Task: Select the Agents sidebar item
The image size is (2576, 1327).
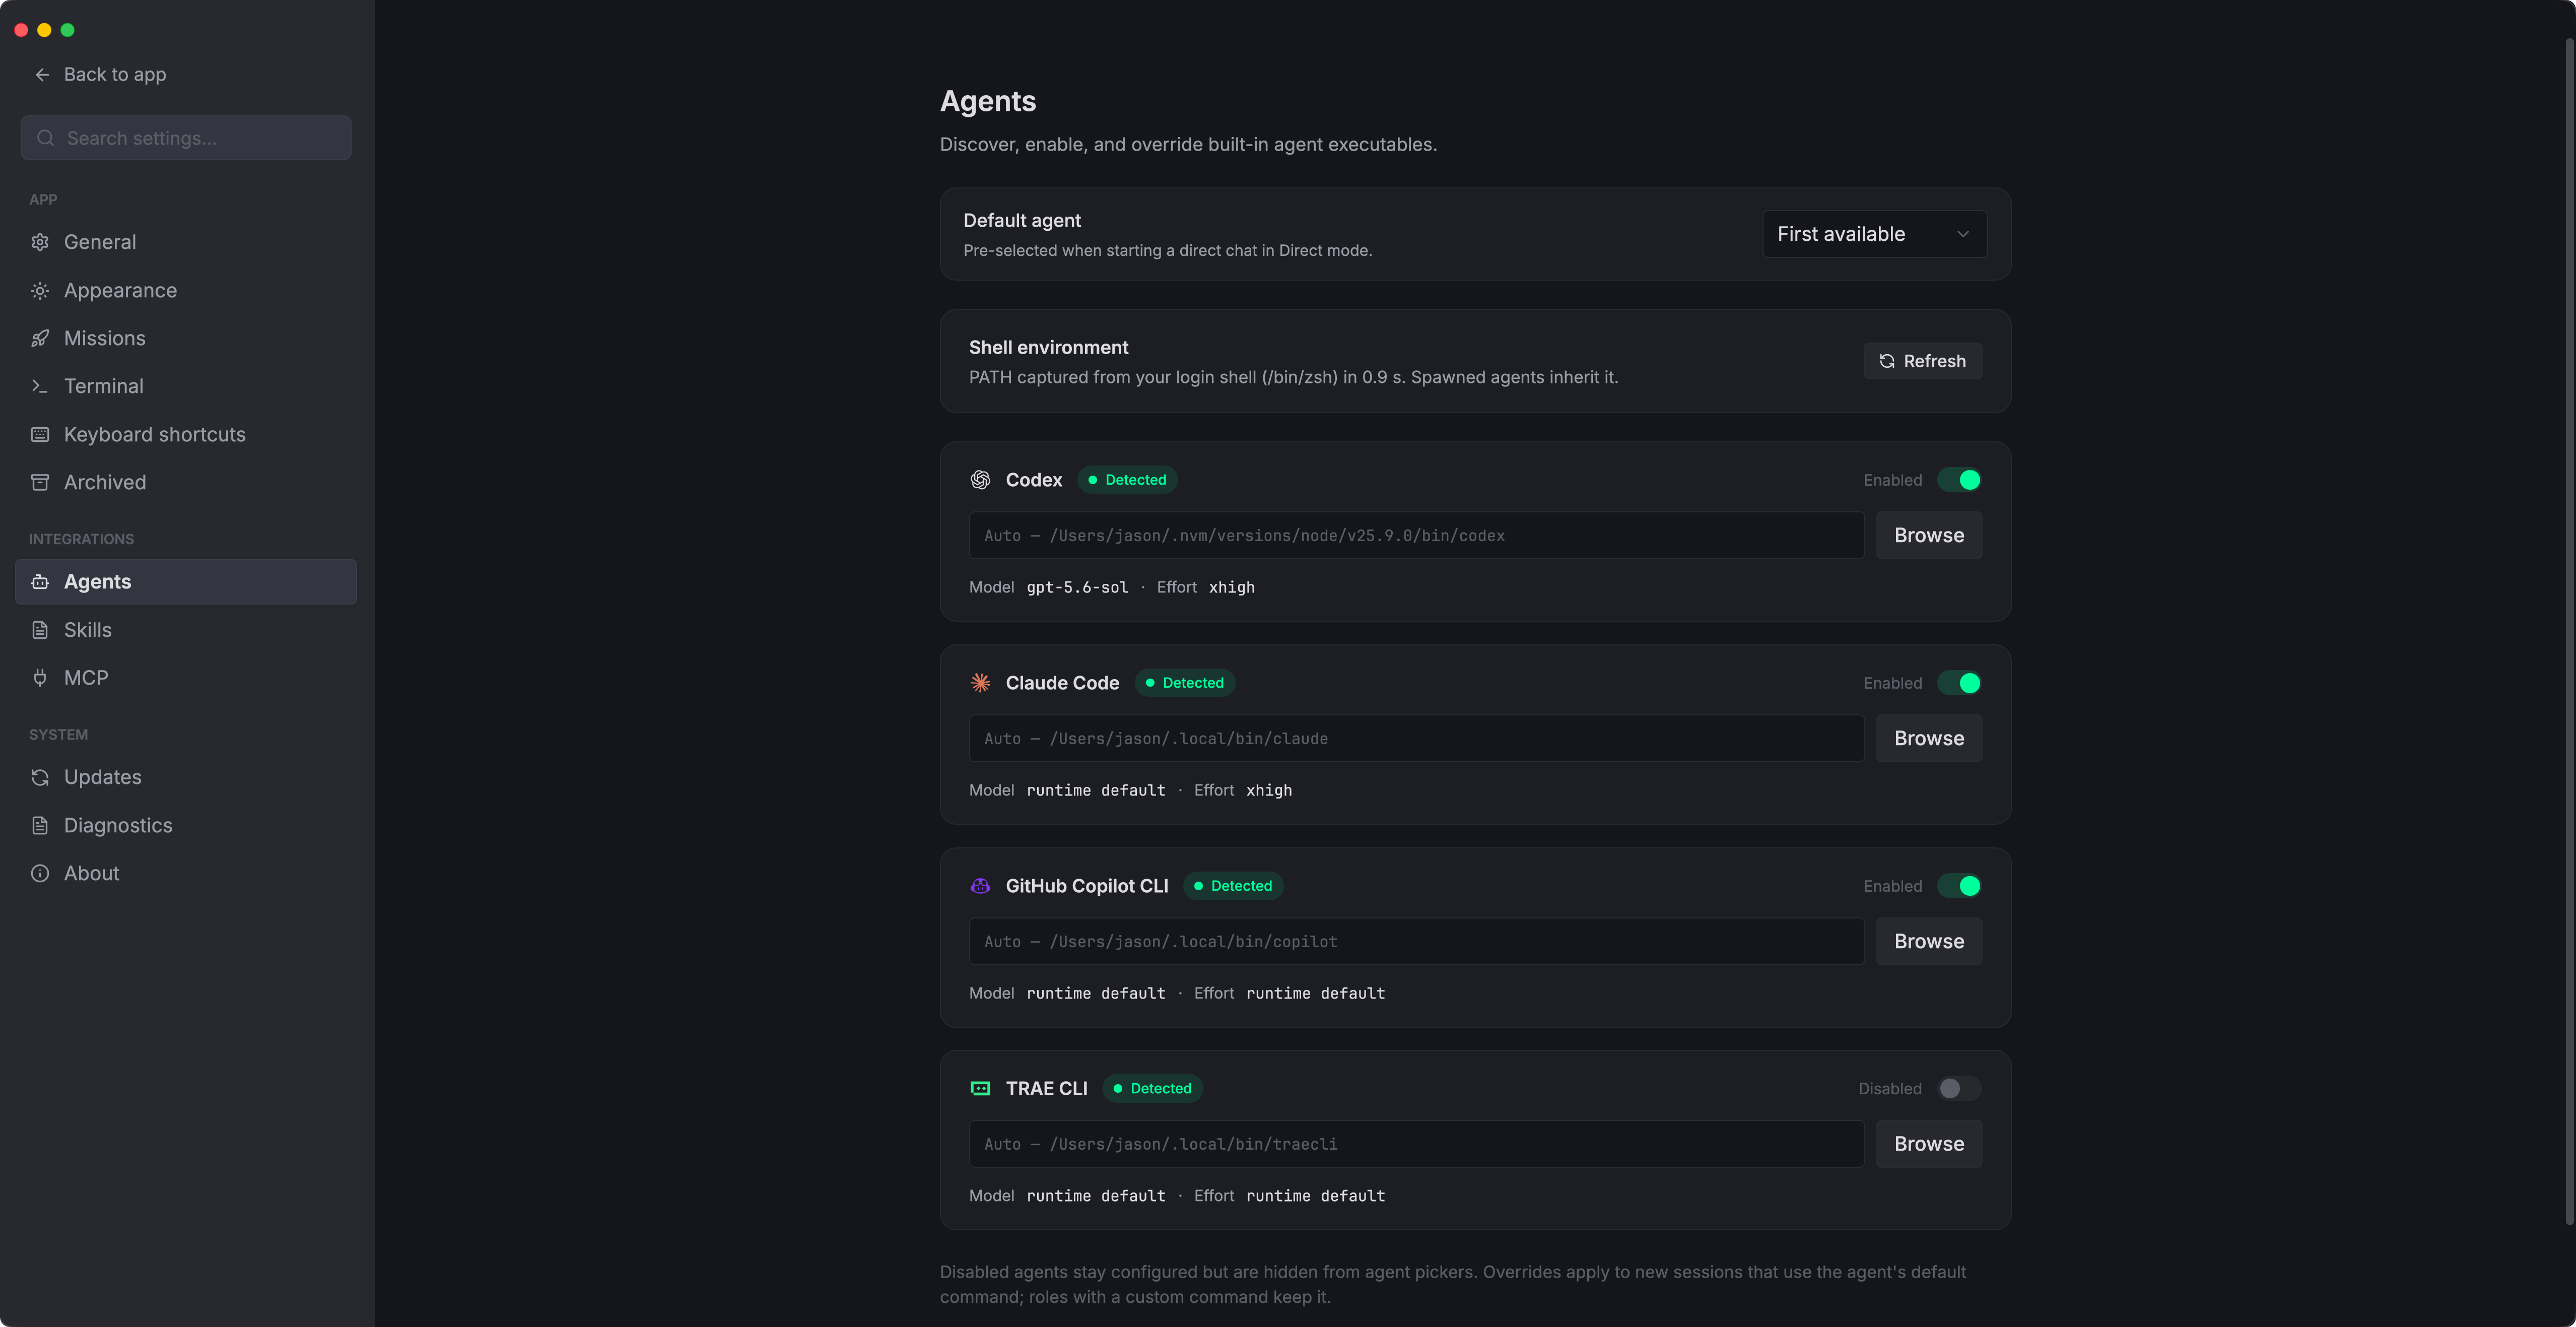Action: click(x=186, y=582)
